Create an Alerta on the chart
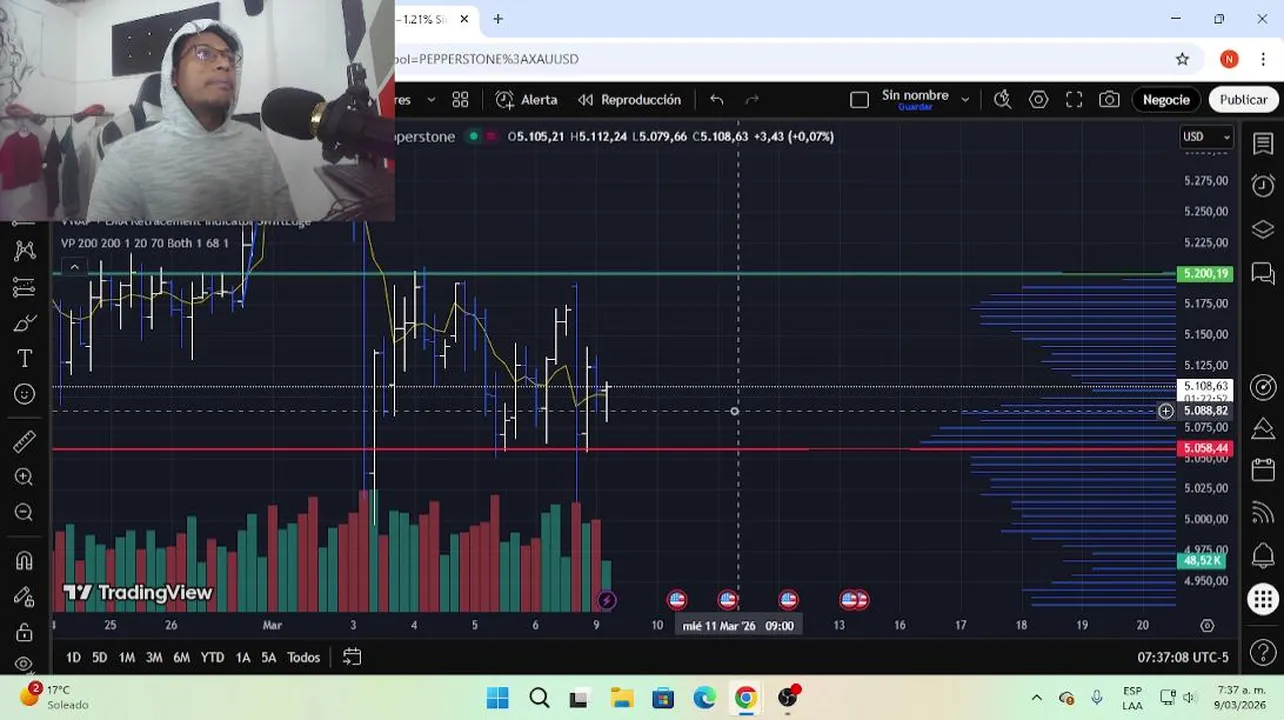The image size is (1284, 720). pyautogui.click(x=527, y=99)
